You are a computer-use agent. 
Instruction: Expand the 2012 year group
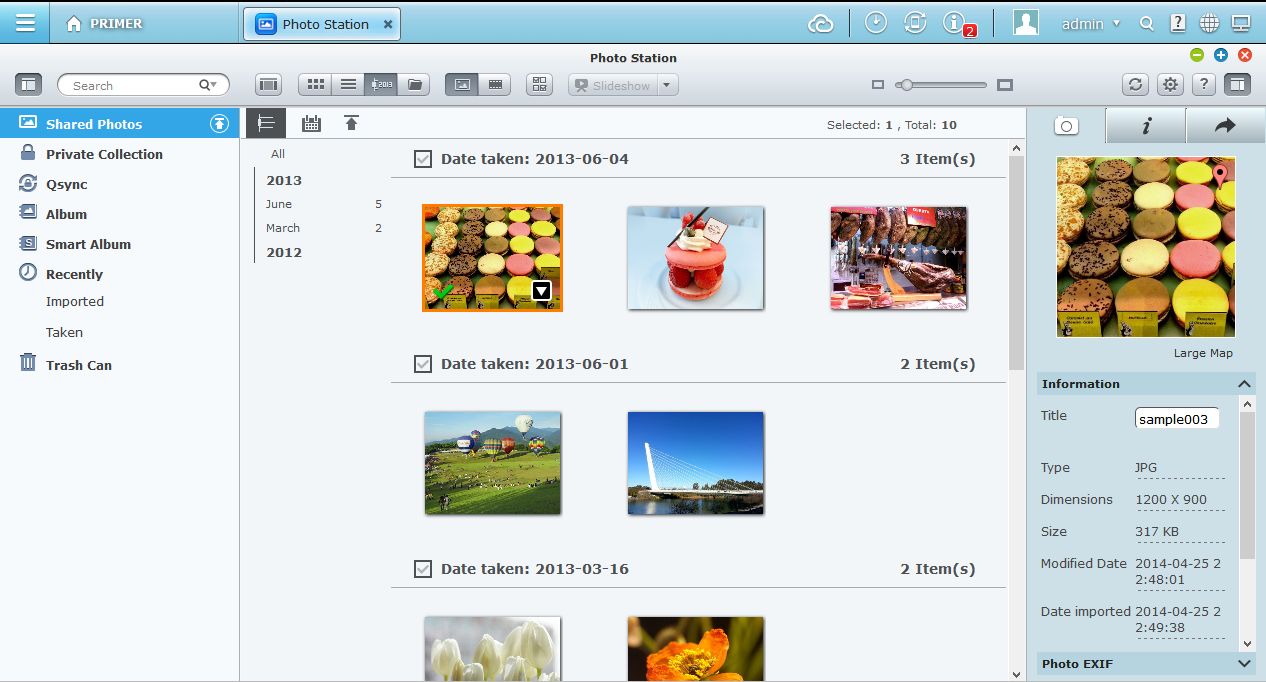pos(284,252)
